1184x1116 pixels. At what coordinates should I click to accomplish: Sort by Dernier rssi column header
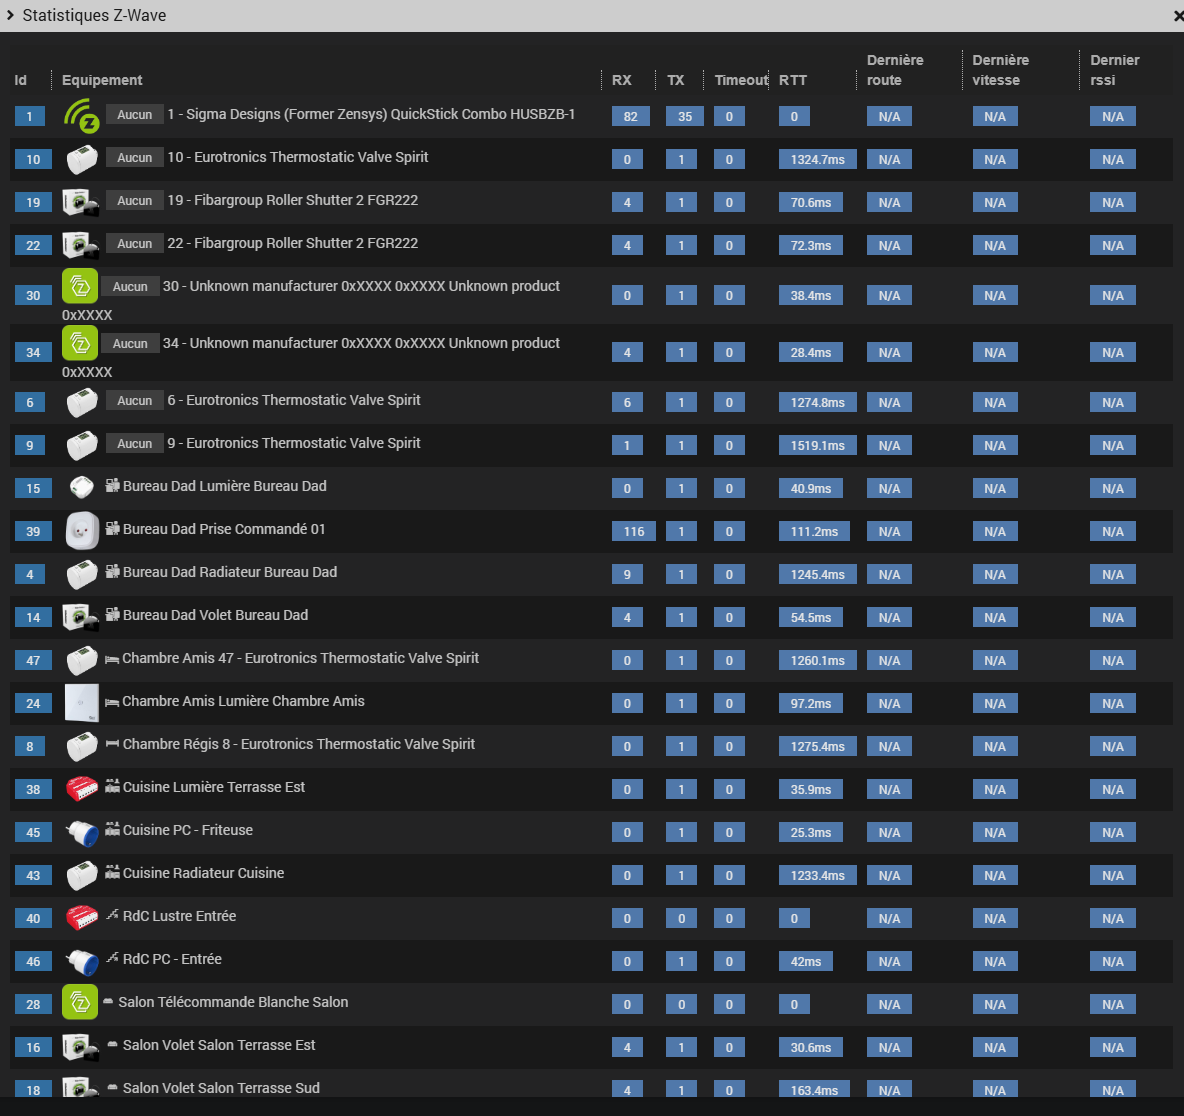1115,70
